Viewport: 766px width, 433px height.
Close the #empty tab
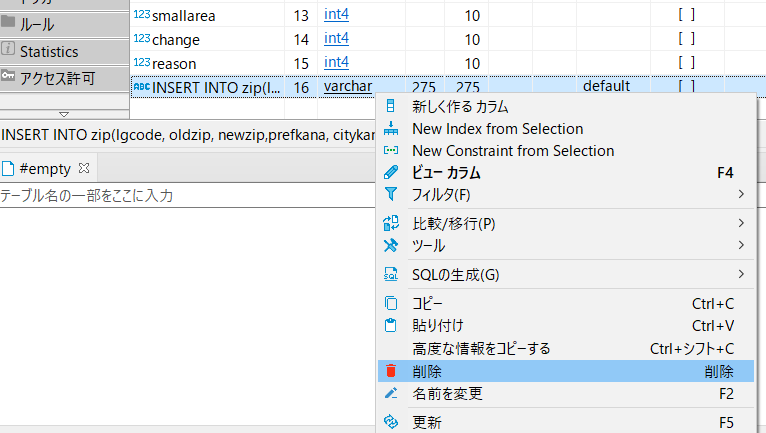(84, 168)
